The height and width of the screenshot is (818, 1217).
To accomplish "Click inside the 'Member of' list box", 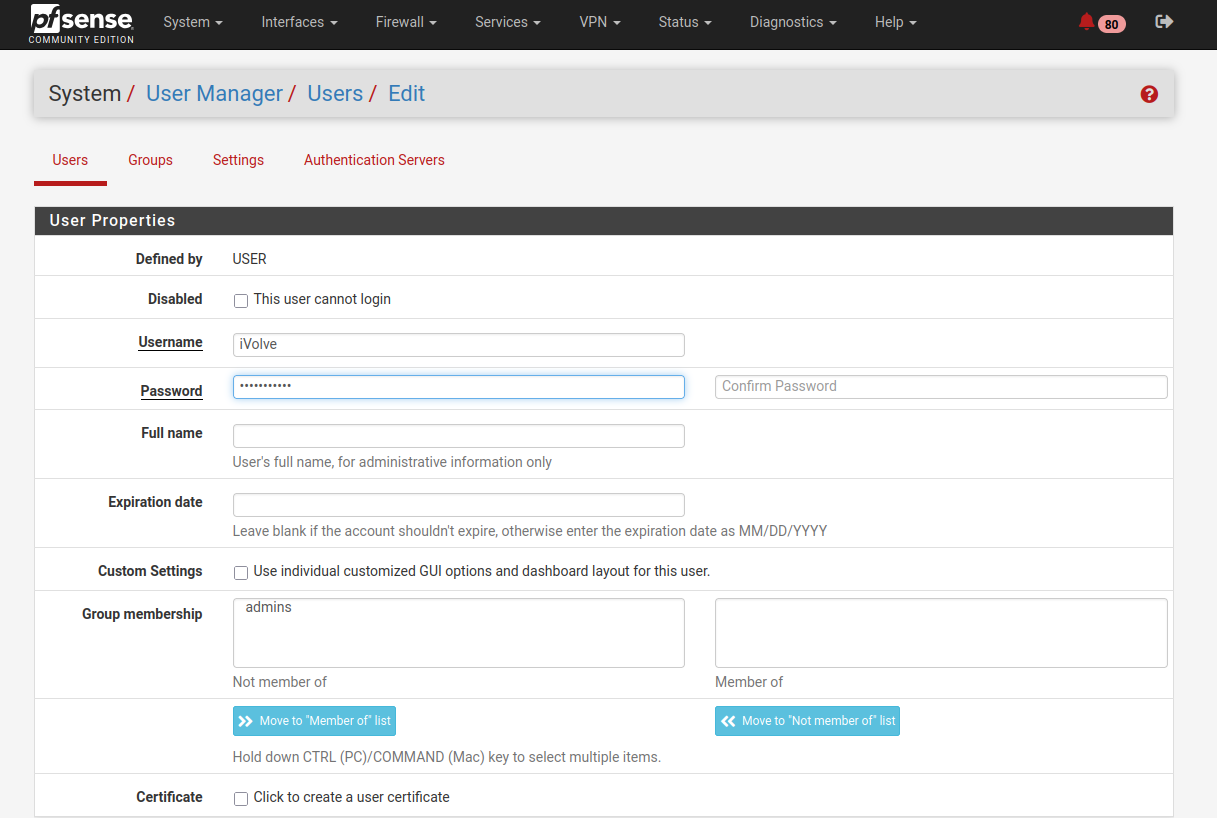I will pyautogui.click(x=941, y=633).
